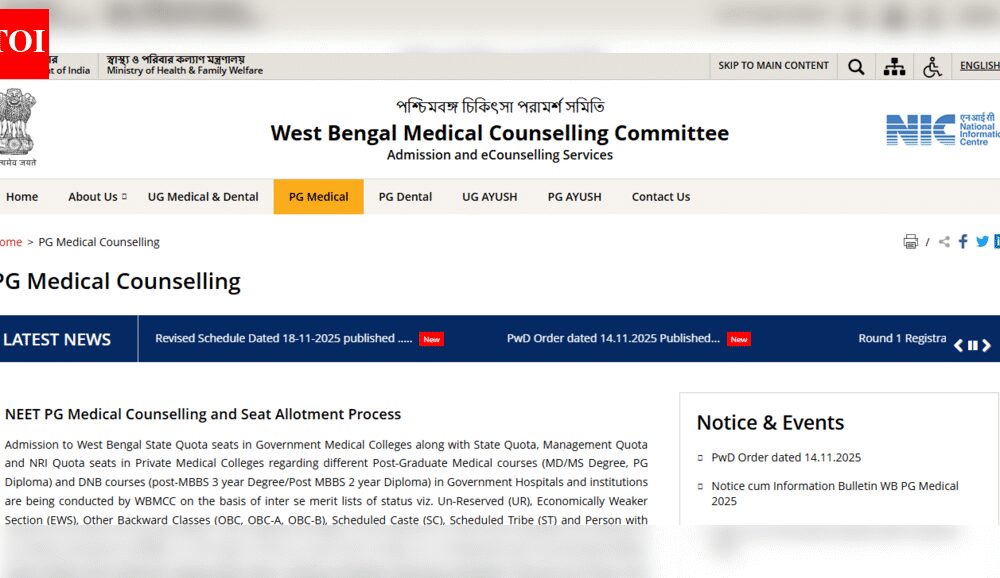Viewport: 1000px width, 578px height.
Task: Click the share icon
Action: (944, 242)
